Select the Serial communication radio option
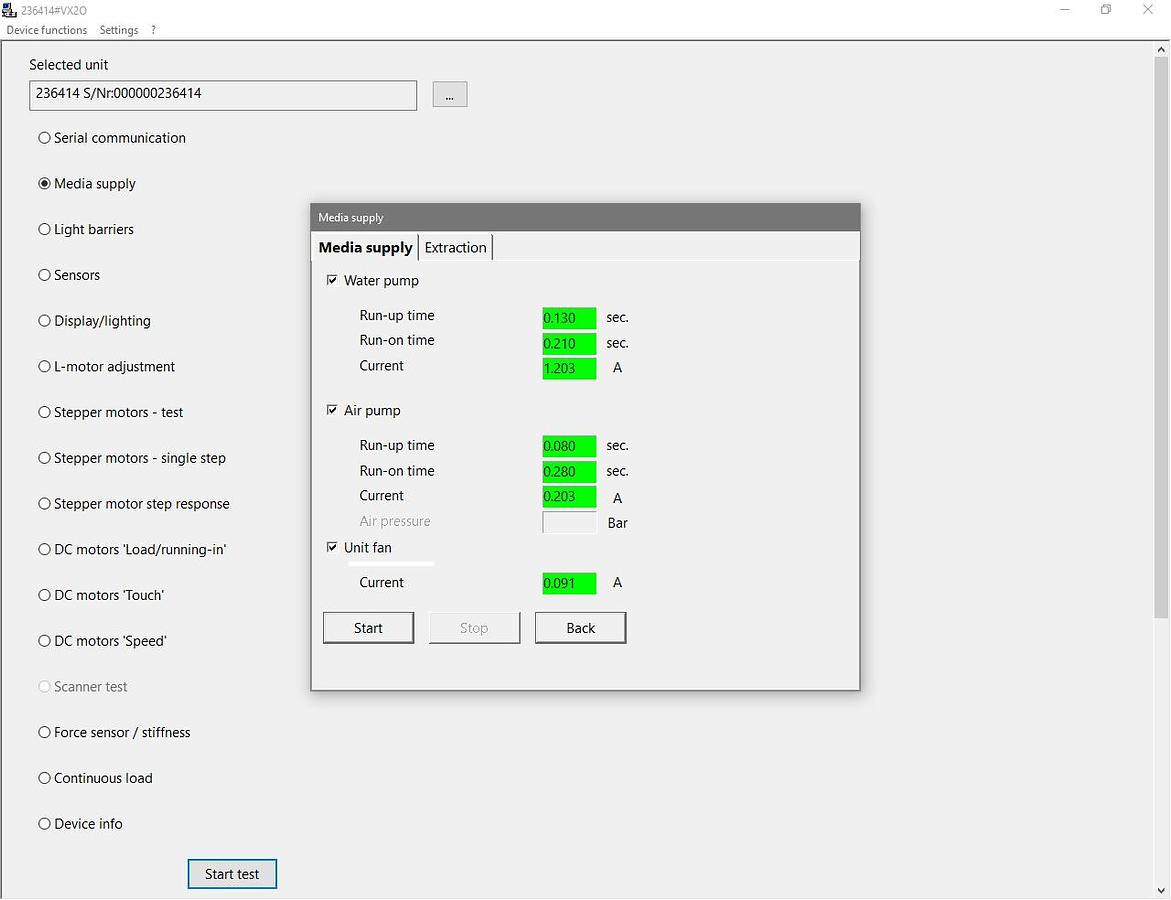This screenshot has width=1171, height=900. click(x=44, y=138)
